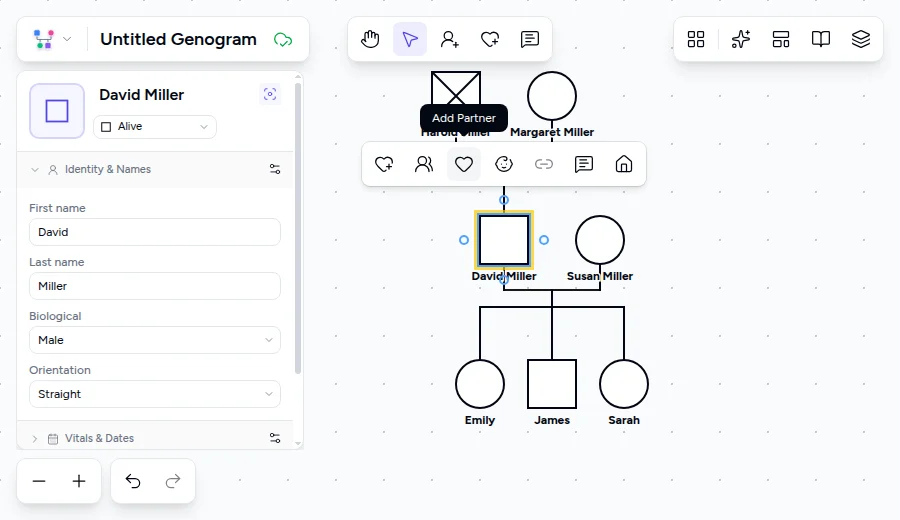Open Identity & Names field settings icon
Viewport: 900px width, 520px height.
(275, 169)
